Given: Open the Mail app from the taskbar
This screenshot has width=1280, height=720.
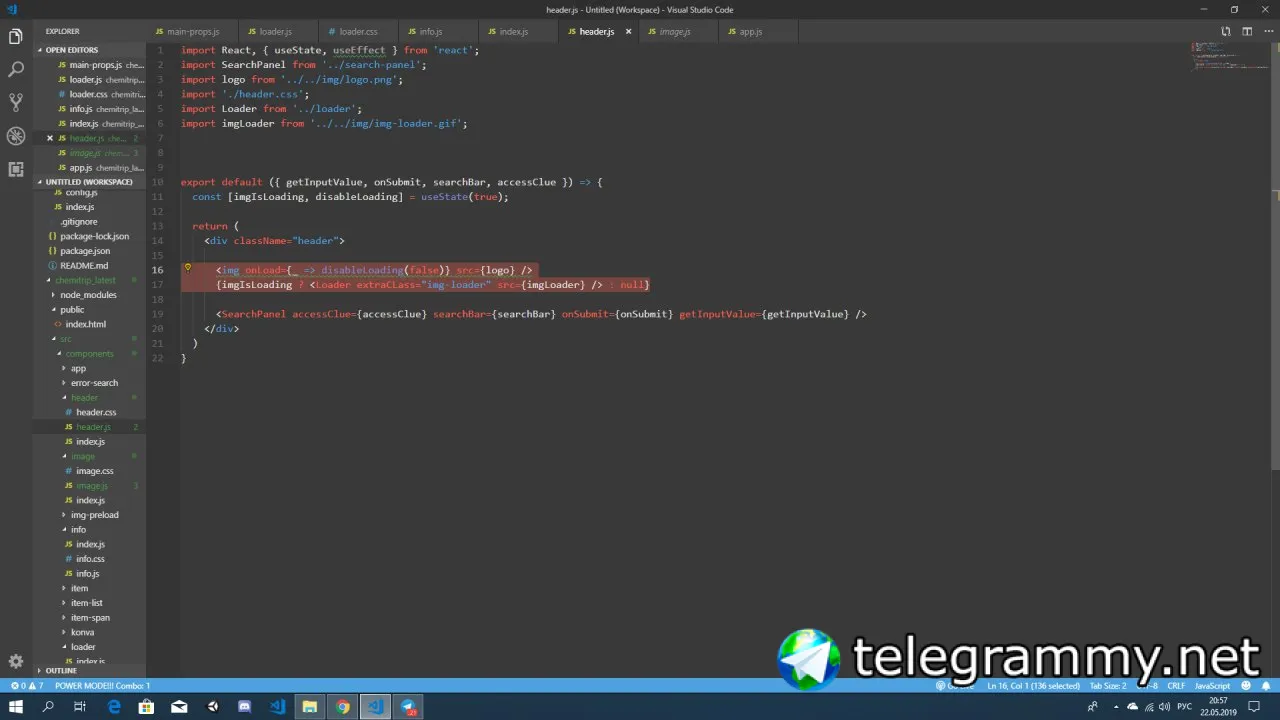Looking at the screenshot, I should tap(179, 707).
